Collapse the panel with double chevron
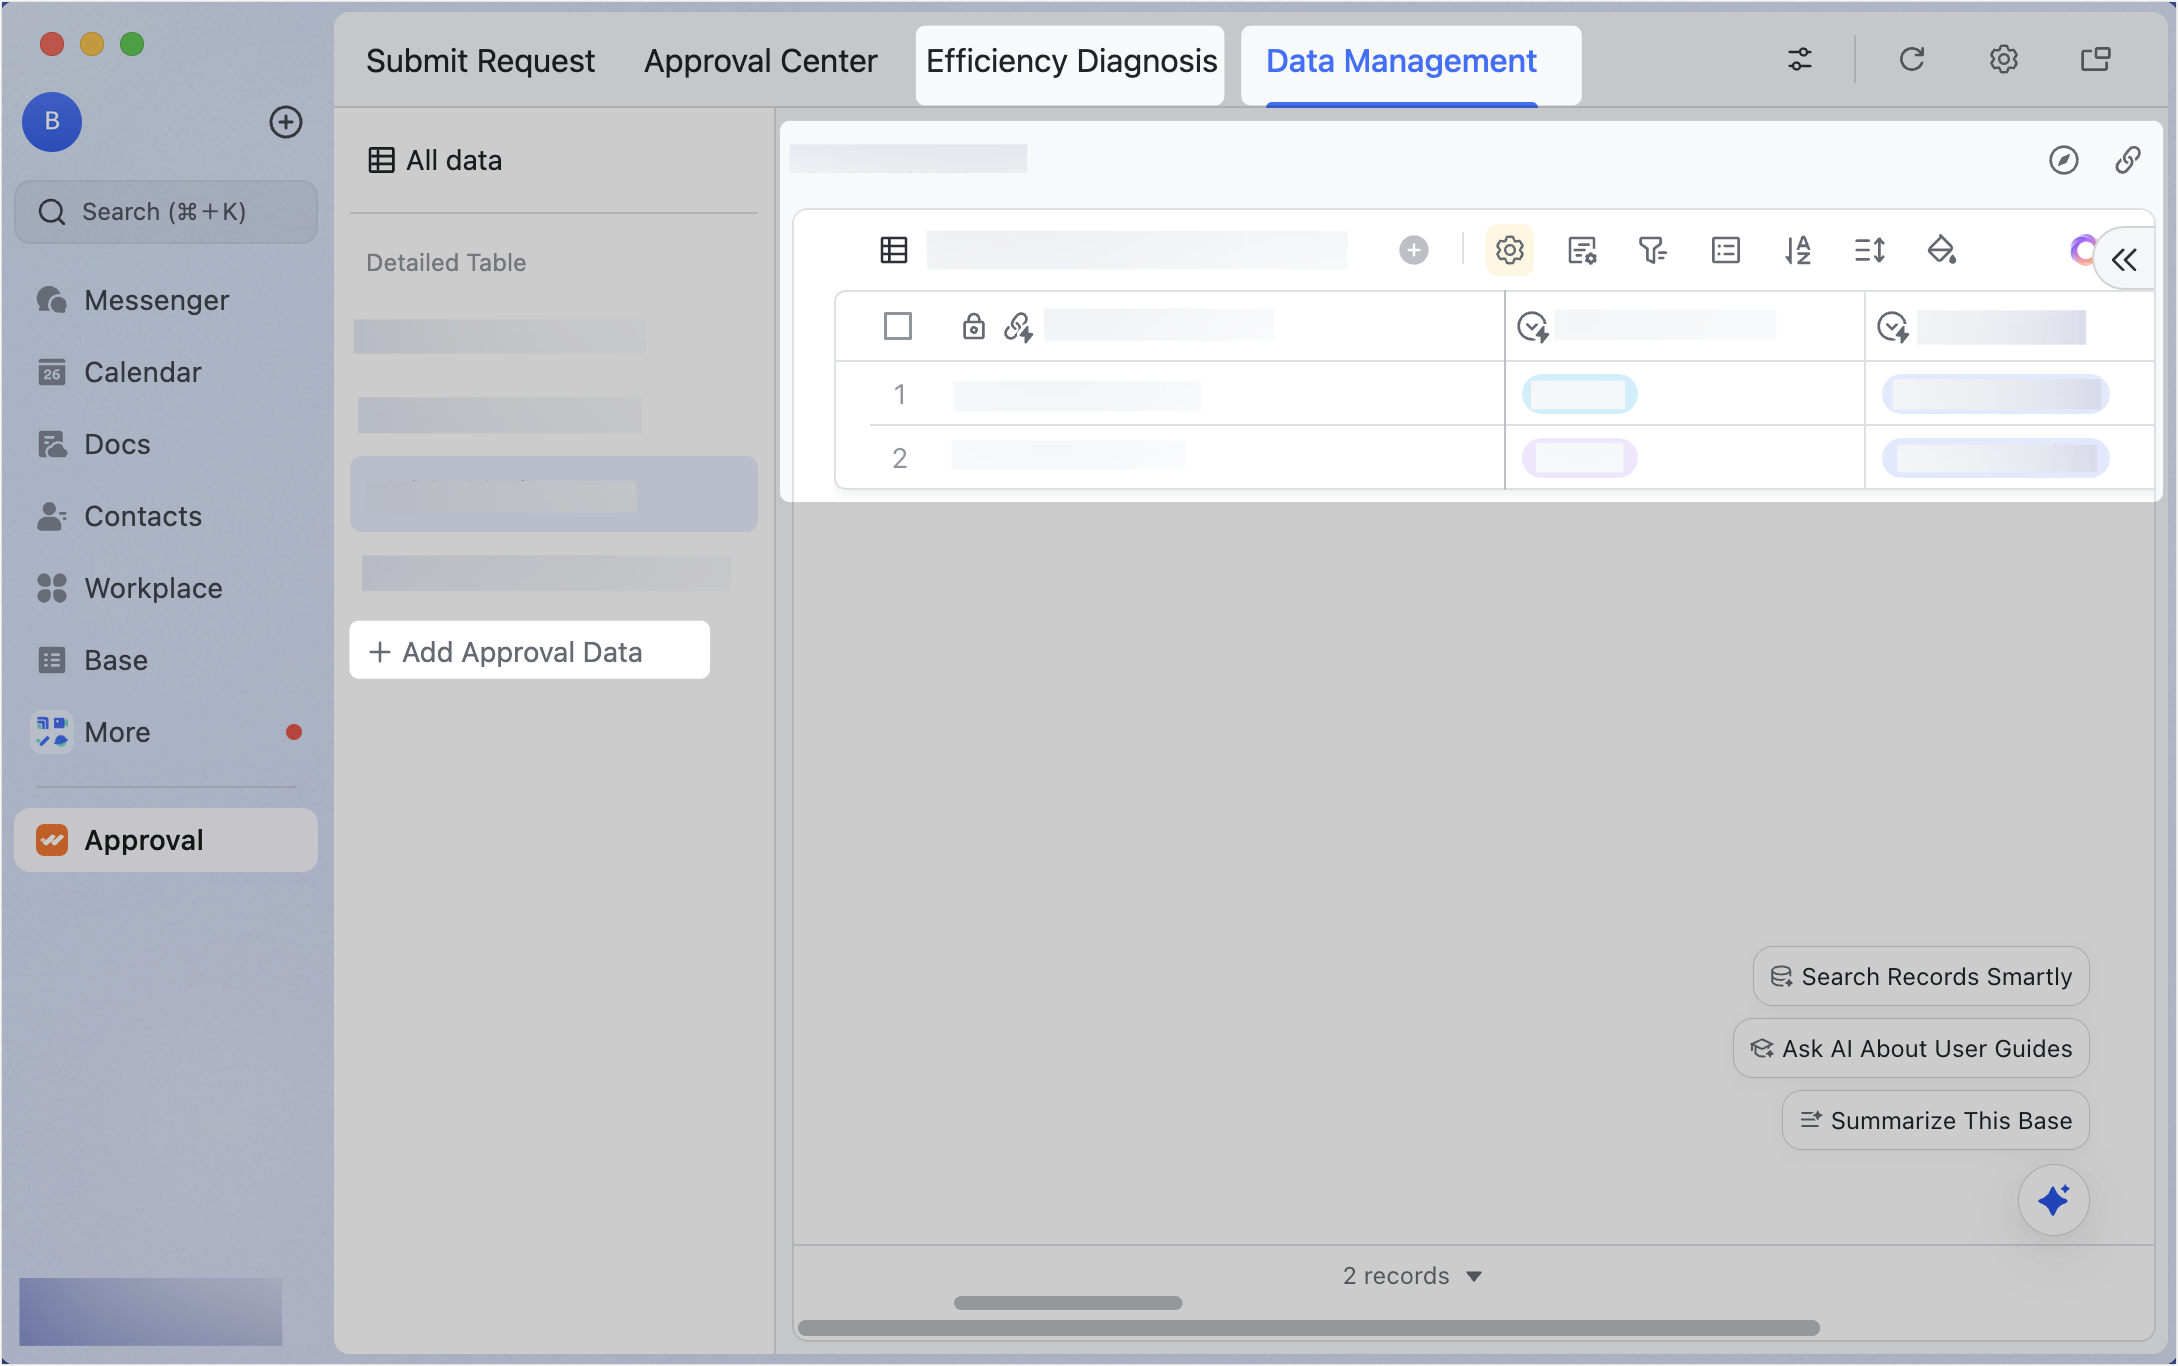This screenshot has height=1366, width=2178. pyautogui.click(x=2124, y=260)
